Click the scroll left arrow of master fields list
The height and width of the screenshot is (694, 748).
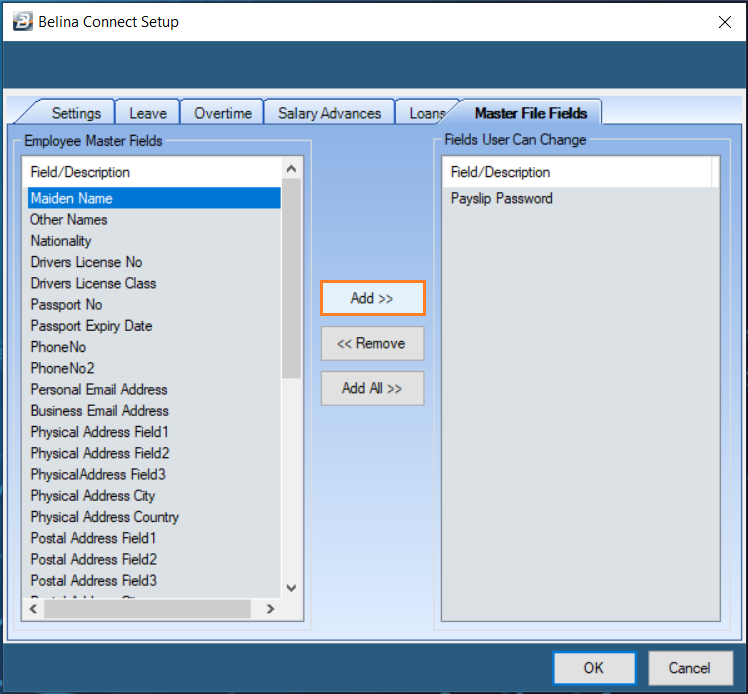[33, 609]
